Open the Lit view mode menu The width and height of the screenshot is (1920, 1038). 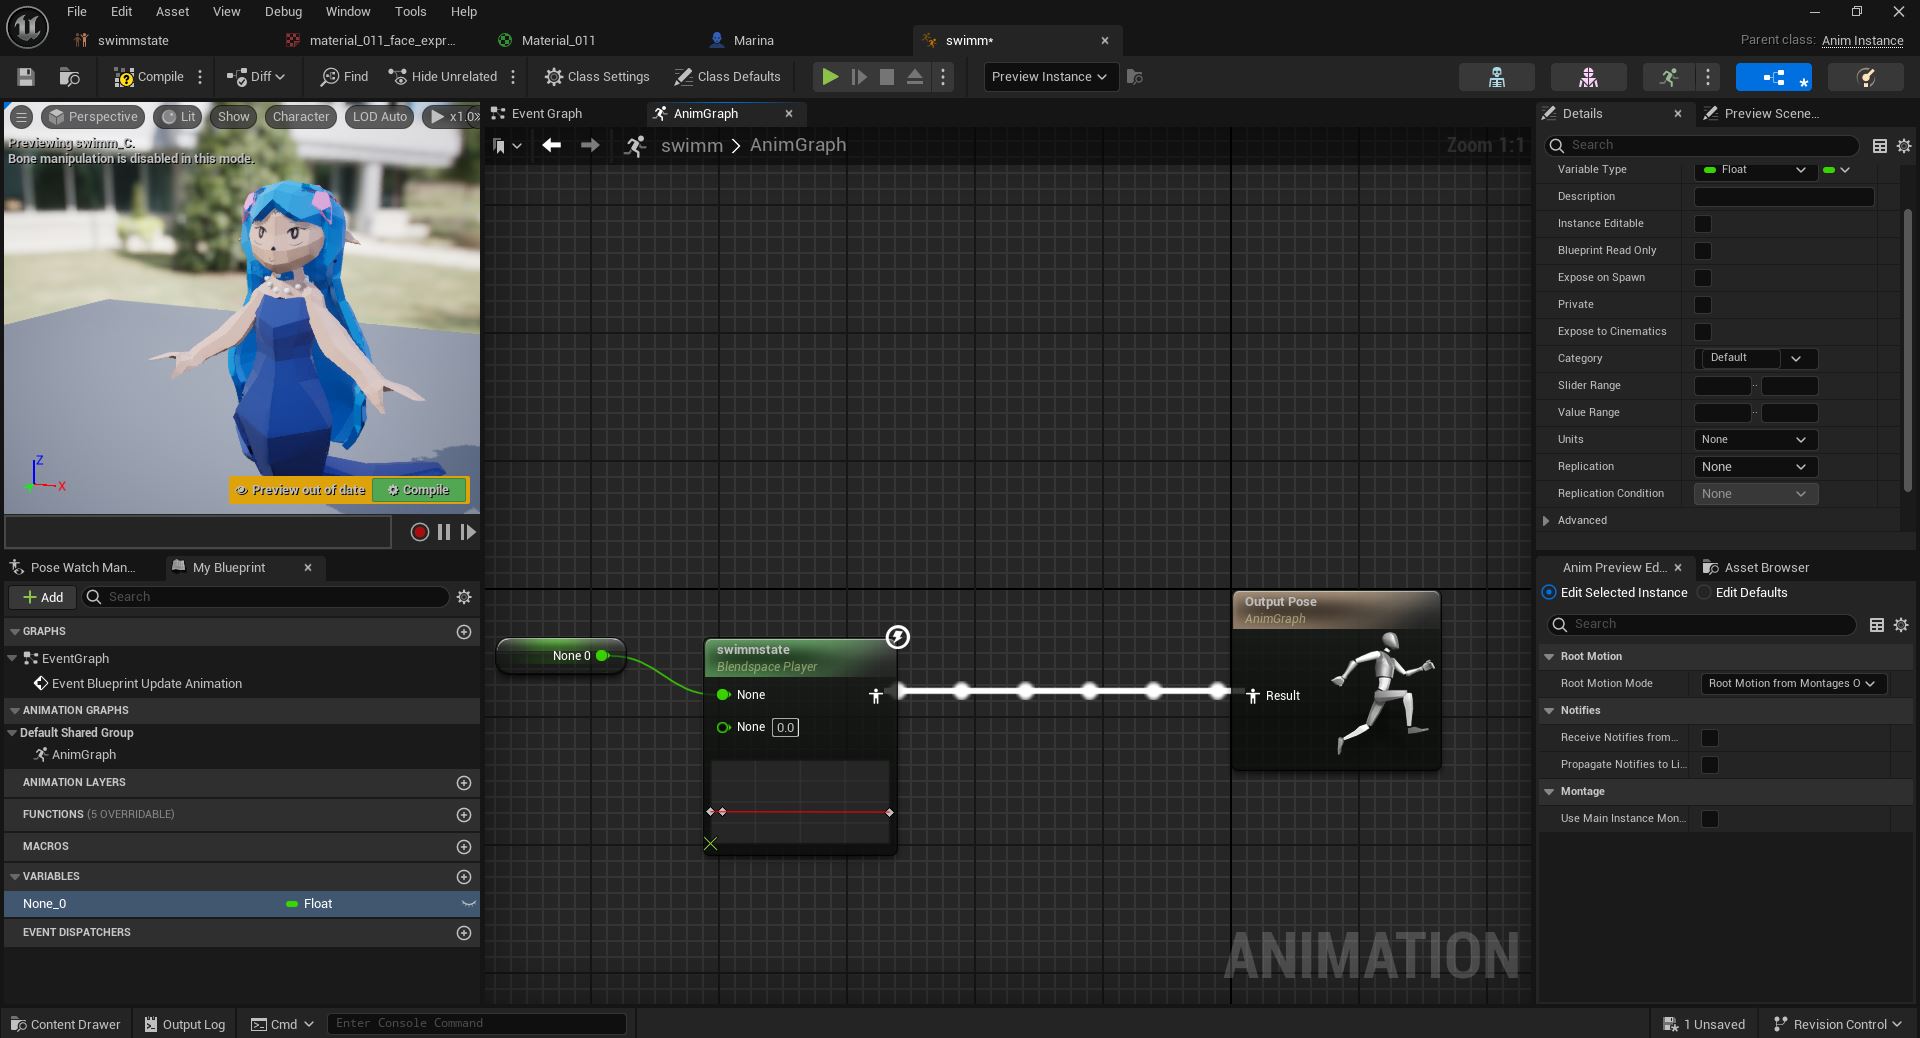(178, 117)
